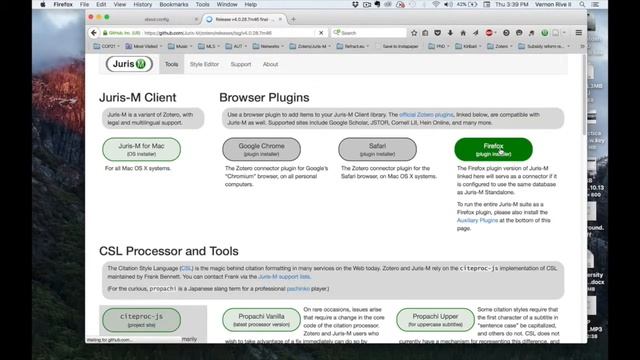The width and height of the screenshot is (640, 360).
Task: Expand the Music bookmarks folder
Action: (180, 46)
